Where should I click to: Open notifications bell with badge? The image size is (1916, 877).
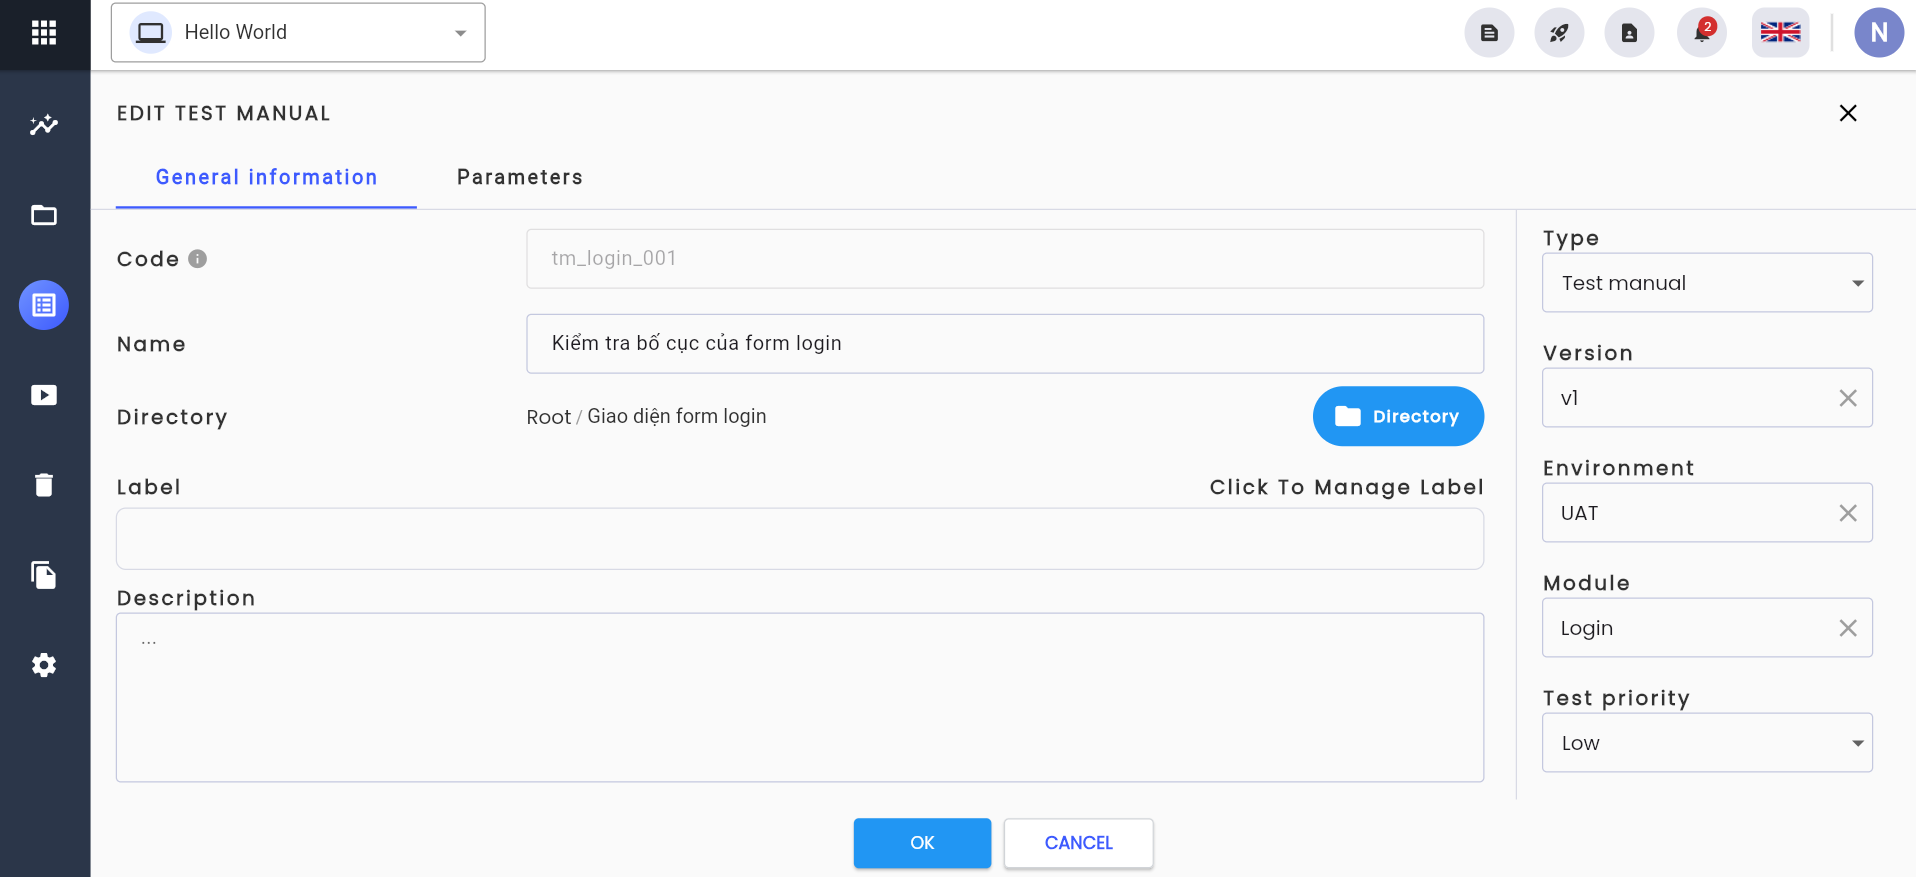click(x=1702, y=33)
